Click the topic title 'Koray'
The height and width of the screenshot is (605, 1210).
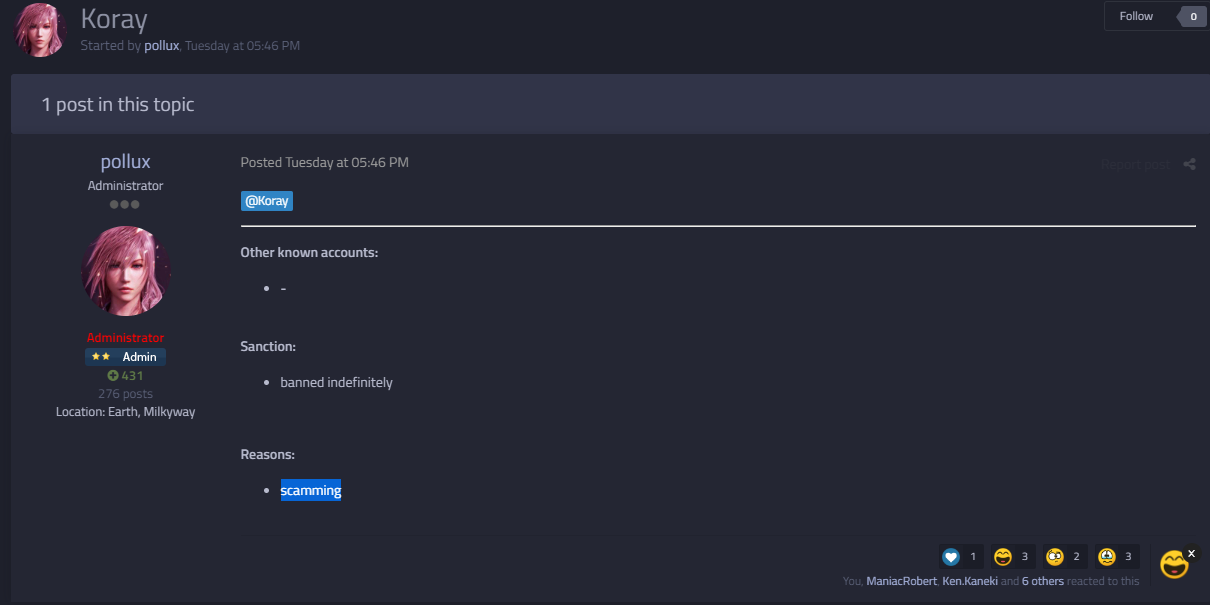click(x=114, y=18)
